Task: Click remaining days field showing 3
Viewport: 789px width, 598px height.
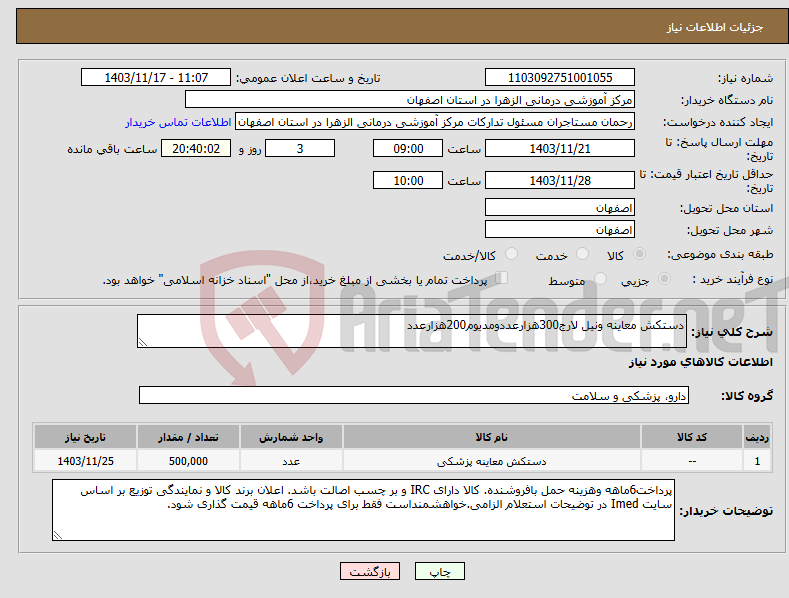Action: [300, 148]
